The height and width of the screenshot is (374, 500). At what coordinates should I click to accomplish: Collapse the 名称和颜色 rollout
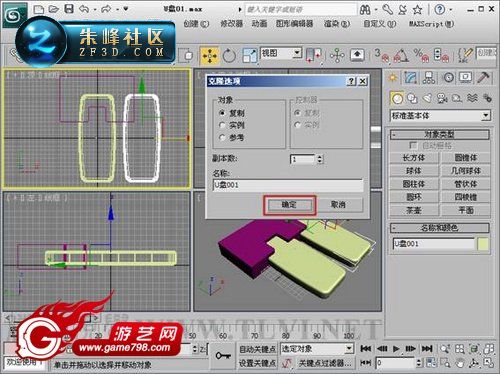point(440,228)
